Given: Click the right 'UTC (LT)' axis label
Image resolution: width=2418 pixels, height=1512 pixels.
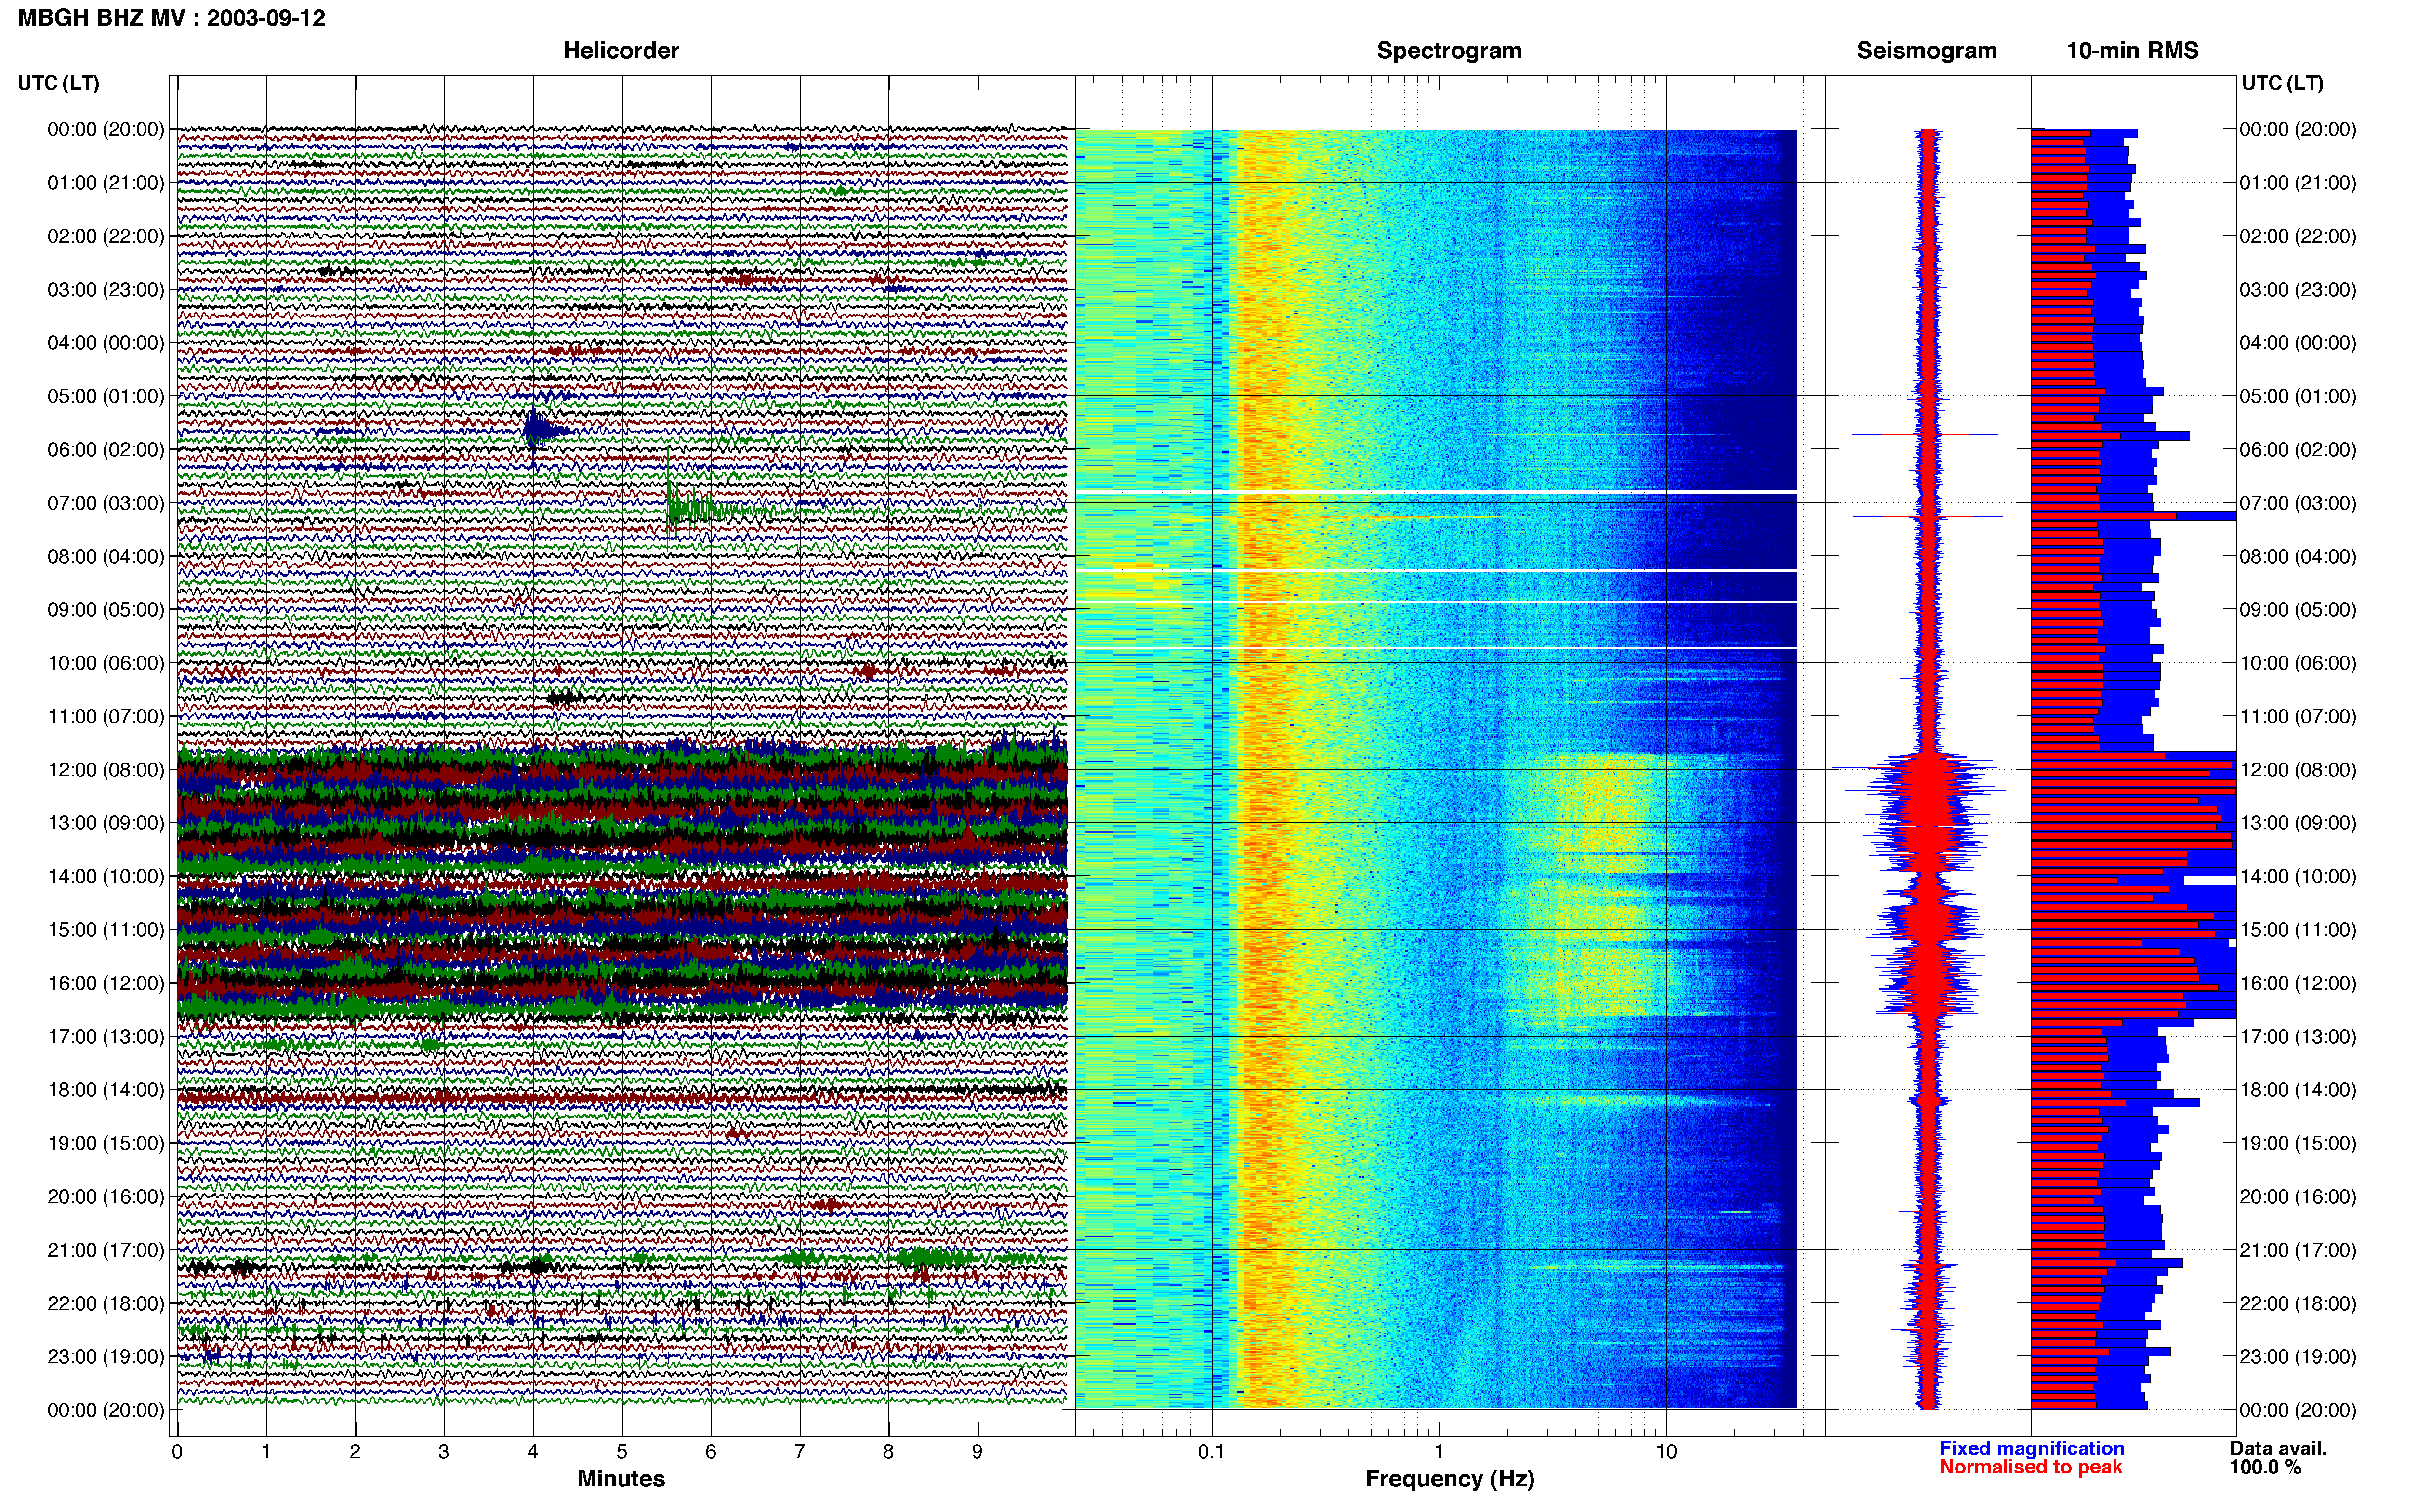Looking at the screenshot, I should point(2282,83).
